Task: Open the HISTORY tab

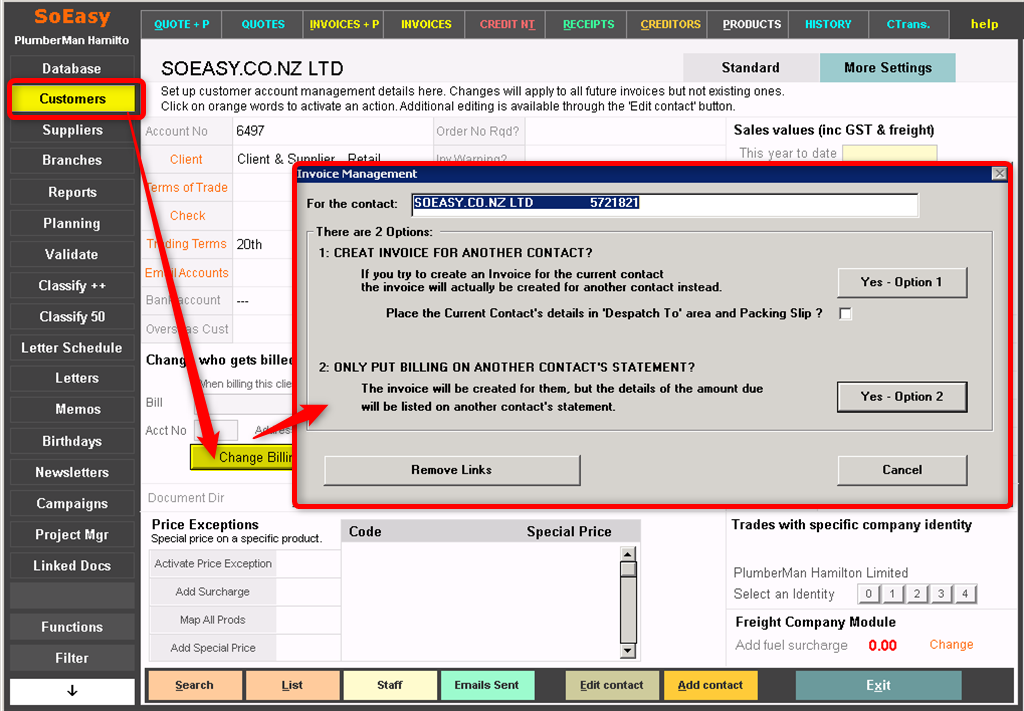Action: (x=828, y=25)
